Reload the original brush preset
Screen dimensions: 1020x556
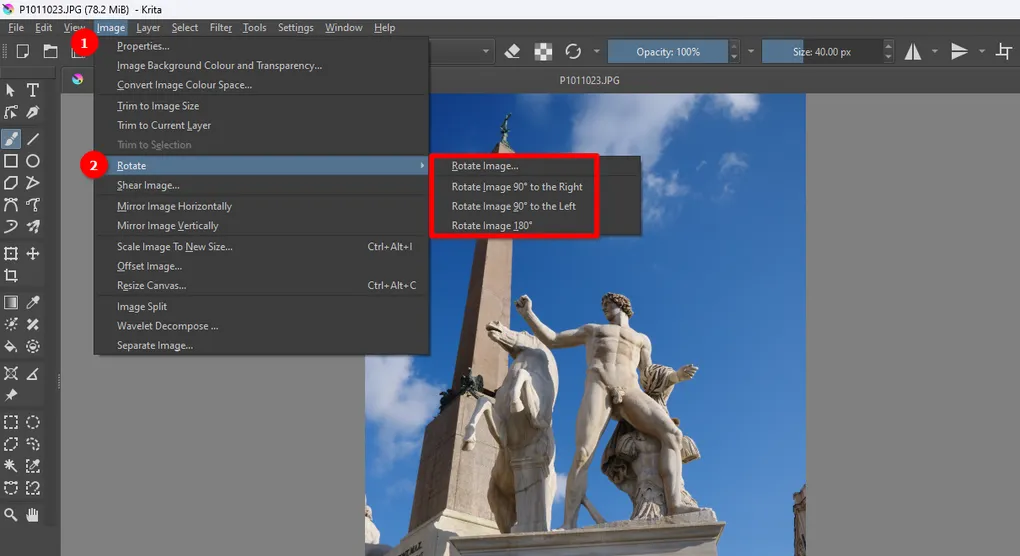(x=573, y=52)
